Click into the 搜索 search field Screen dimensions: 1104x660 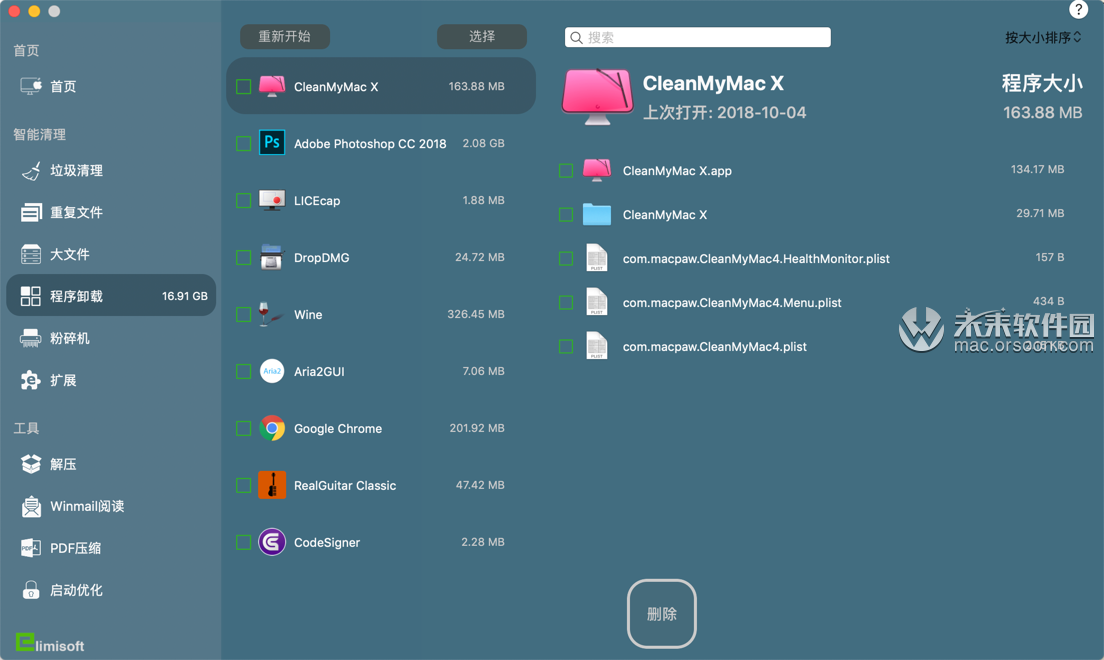[x=698, y=37]
